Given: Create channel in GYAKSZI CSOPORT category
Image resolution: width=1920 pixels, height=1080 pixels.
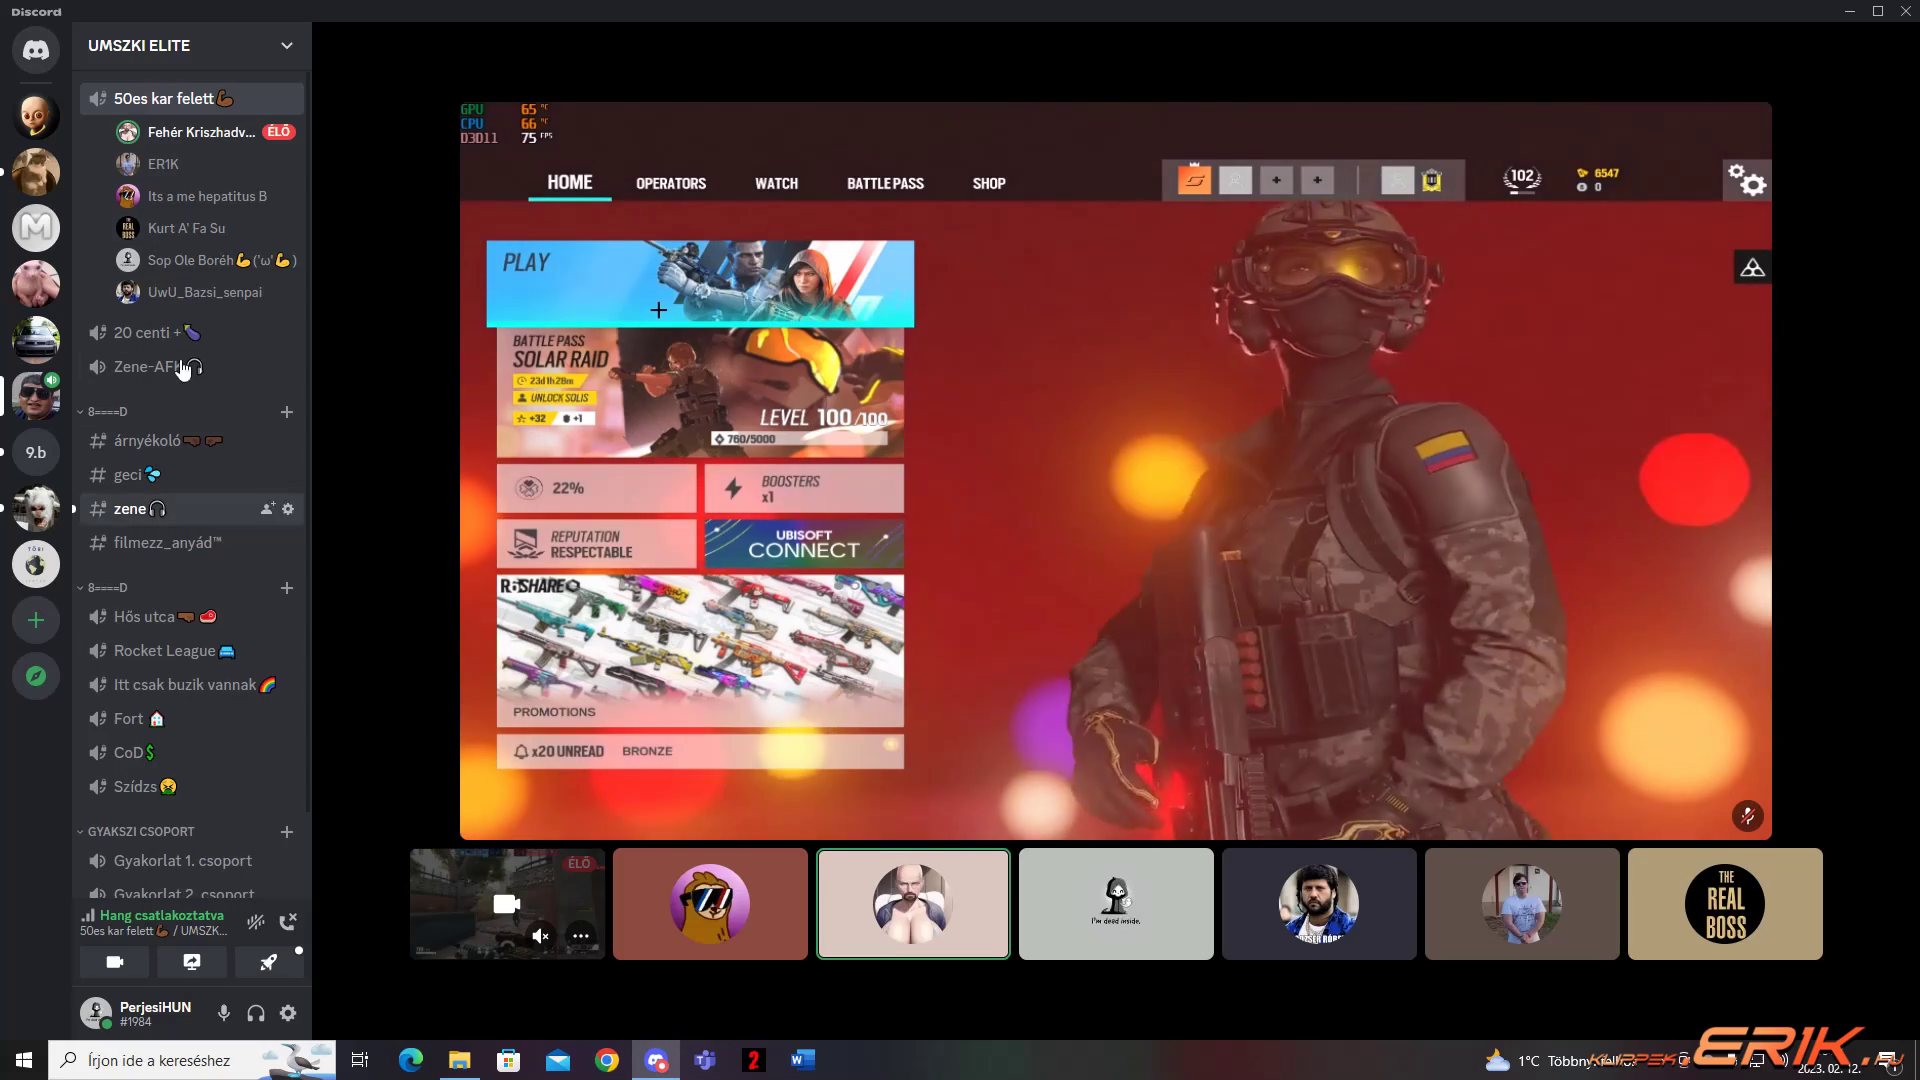Looking at the screenshot, I should (x=287, y=832).
